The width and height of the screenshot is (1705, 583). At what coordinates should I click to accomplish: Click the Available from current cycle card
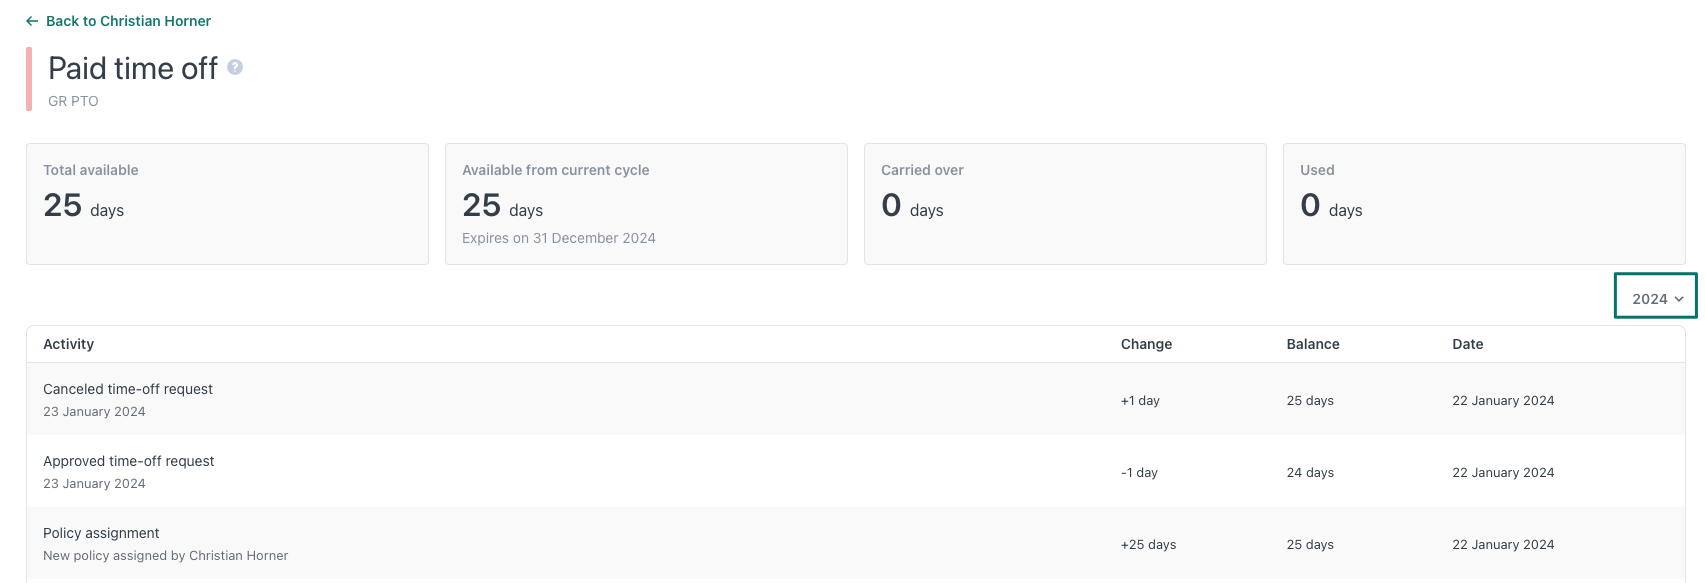(646, 204)
